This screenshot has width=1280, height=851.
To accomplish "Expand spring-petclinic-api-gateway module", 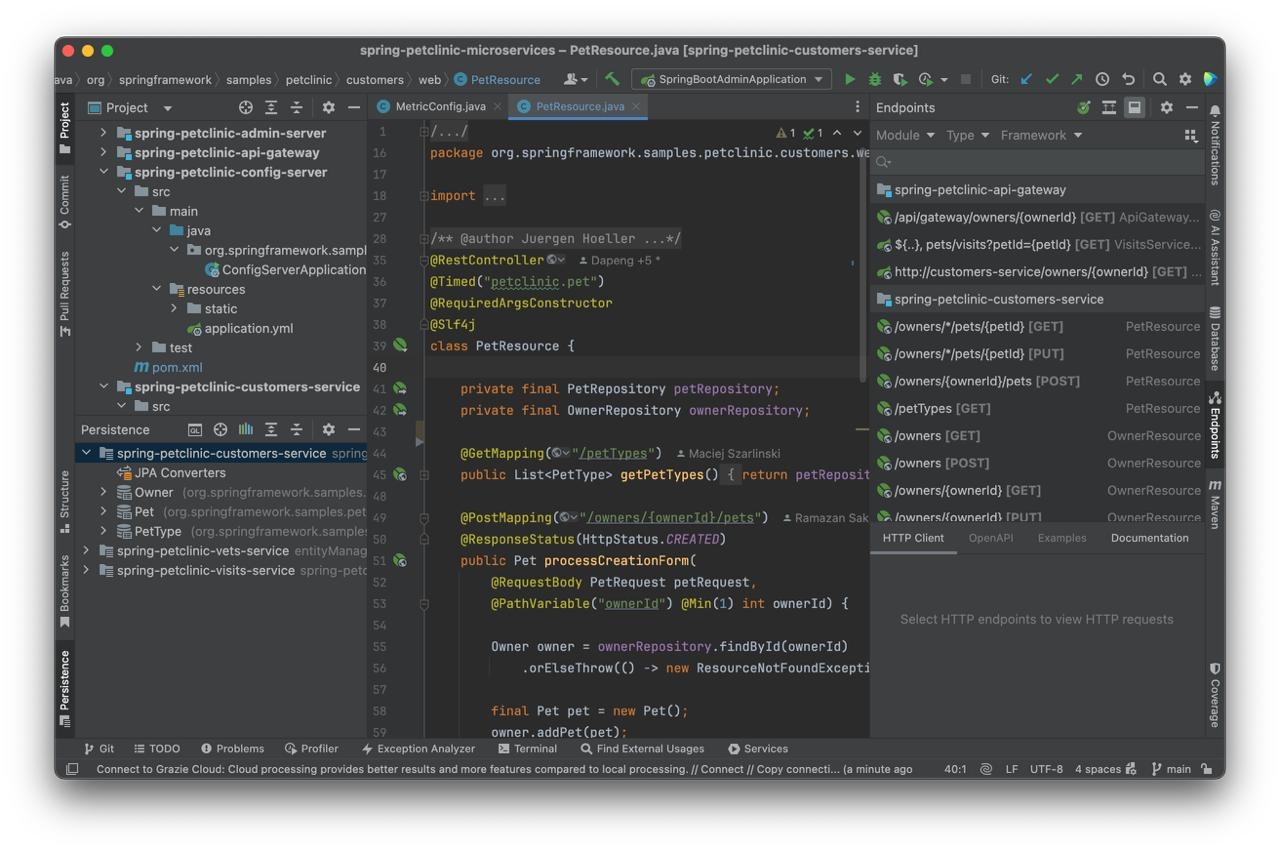I will (x=103, y=152).
